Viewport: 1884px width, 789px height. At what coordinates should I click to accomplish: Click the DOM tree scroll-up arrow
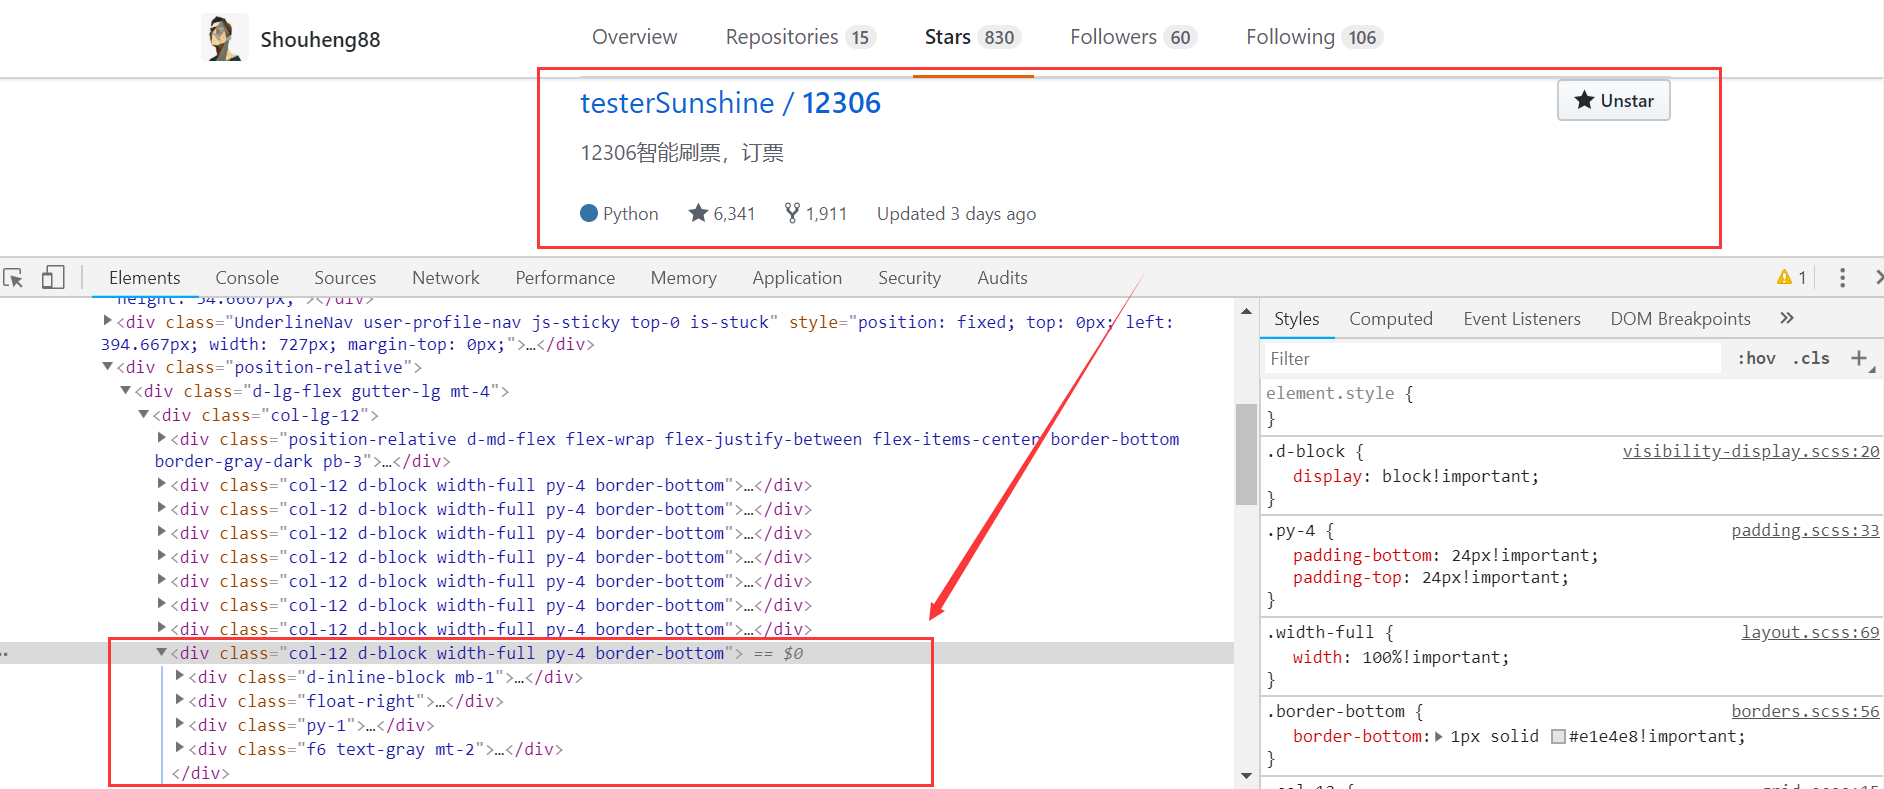pyautogui.click(x=1246, y=312)
